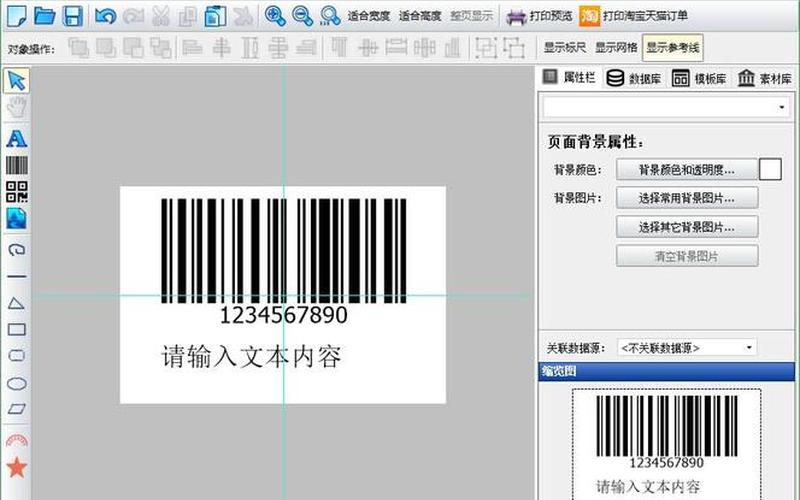Select the insert image tool
The width and height of the screenshot is (800, 500).
coord(16,218)
